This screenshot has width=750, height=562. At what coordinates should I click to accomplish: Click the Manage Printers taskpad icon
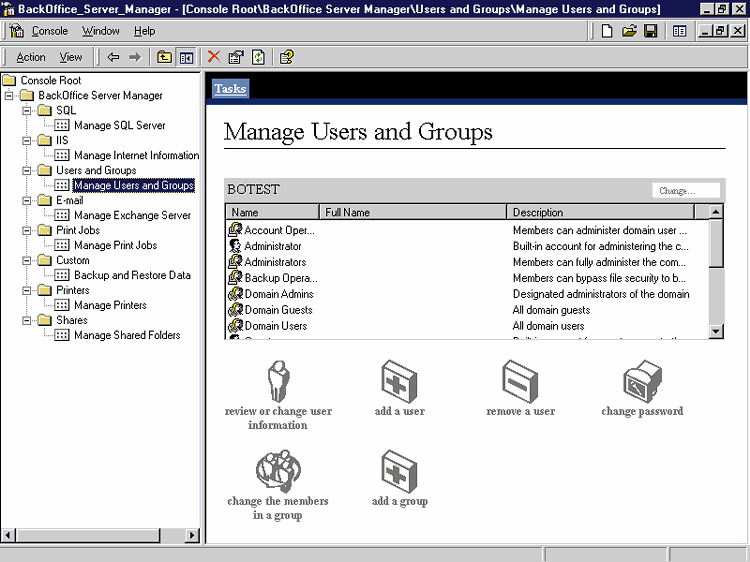(x=62, y=305)
